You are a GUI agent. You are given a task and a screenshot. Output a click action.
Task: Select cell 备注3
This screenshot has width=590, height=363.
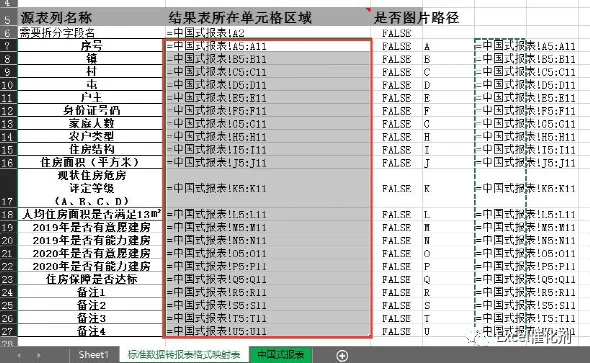[90, 318]
